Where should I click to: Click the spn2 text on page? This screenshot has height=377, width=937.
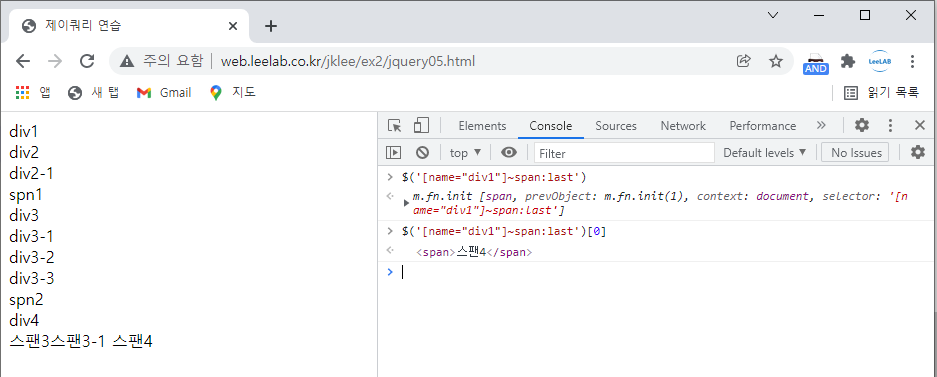pos(26,299)
